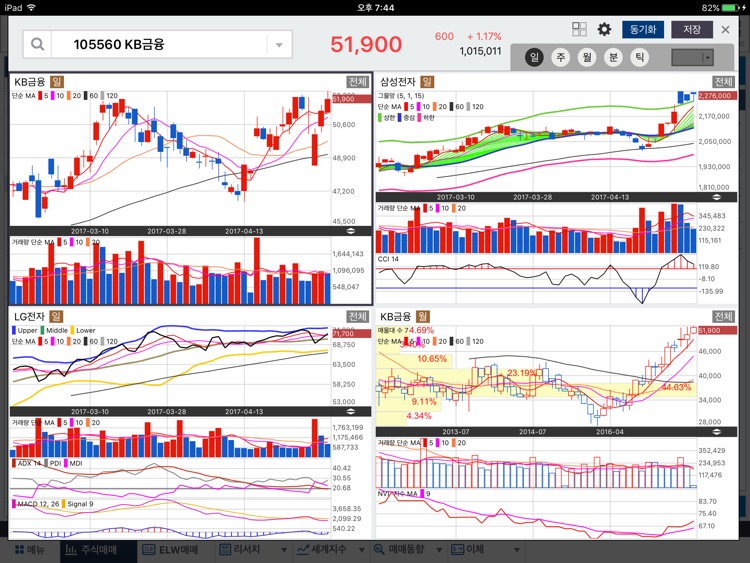Tap the search magnifier icon
Screen dimensions: 750x563
click(x=37, y=44)
